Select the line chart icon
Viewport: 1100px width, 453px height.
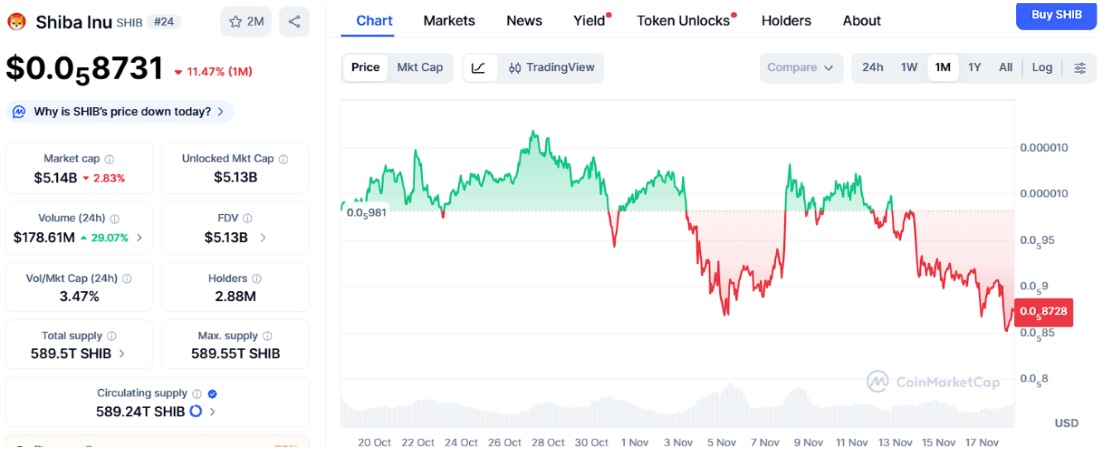point(479,67)
